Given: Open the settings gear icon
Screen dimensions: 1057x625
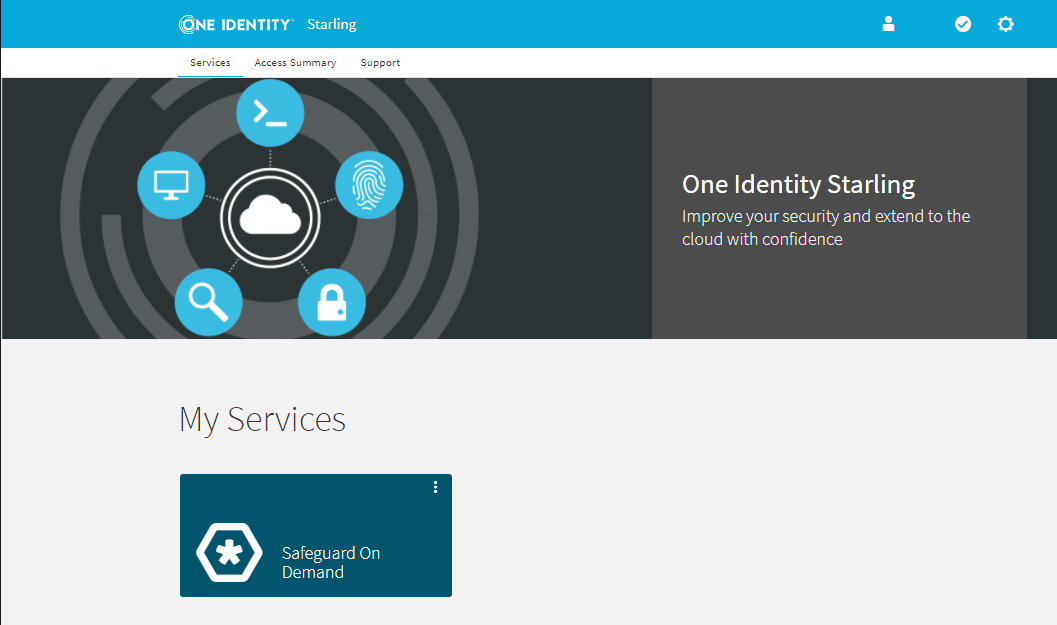Looking at the screenshot, I should [1005, 24].
